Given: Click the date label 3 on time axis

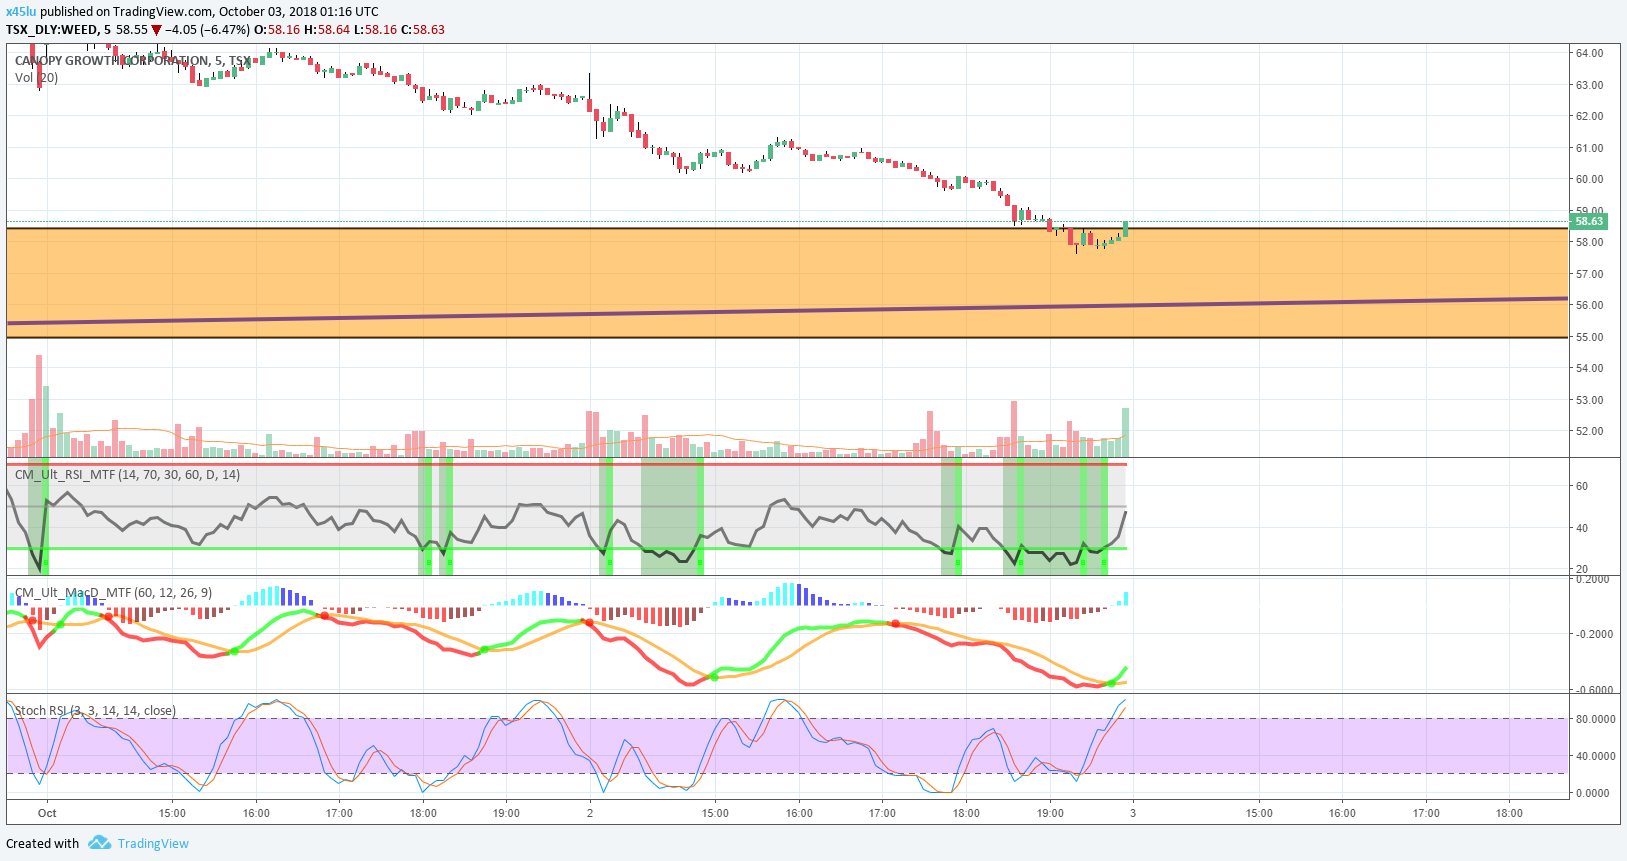Looking at the screenshot, I should point(1132,813).
